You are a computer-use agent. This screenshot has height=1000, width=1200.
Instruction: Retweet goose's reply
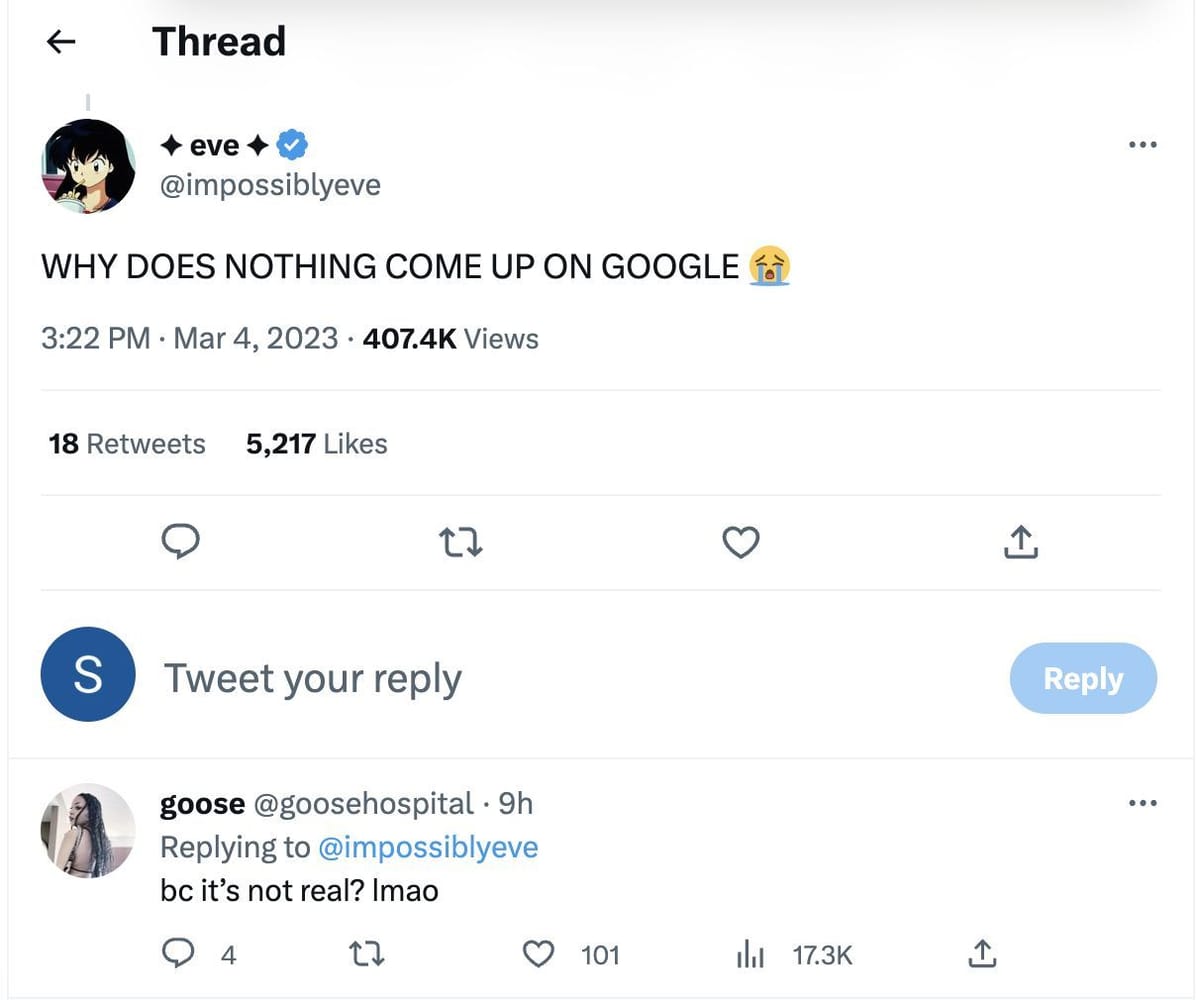(367, 954)
